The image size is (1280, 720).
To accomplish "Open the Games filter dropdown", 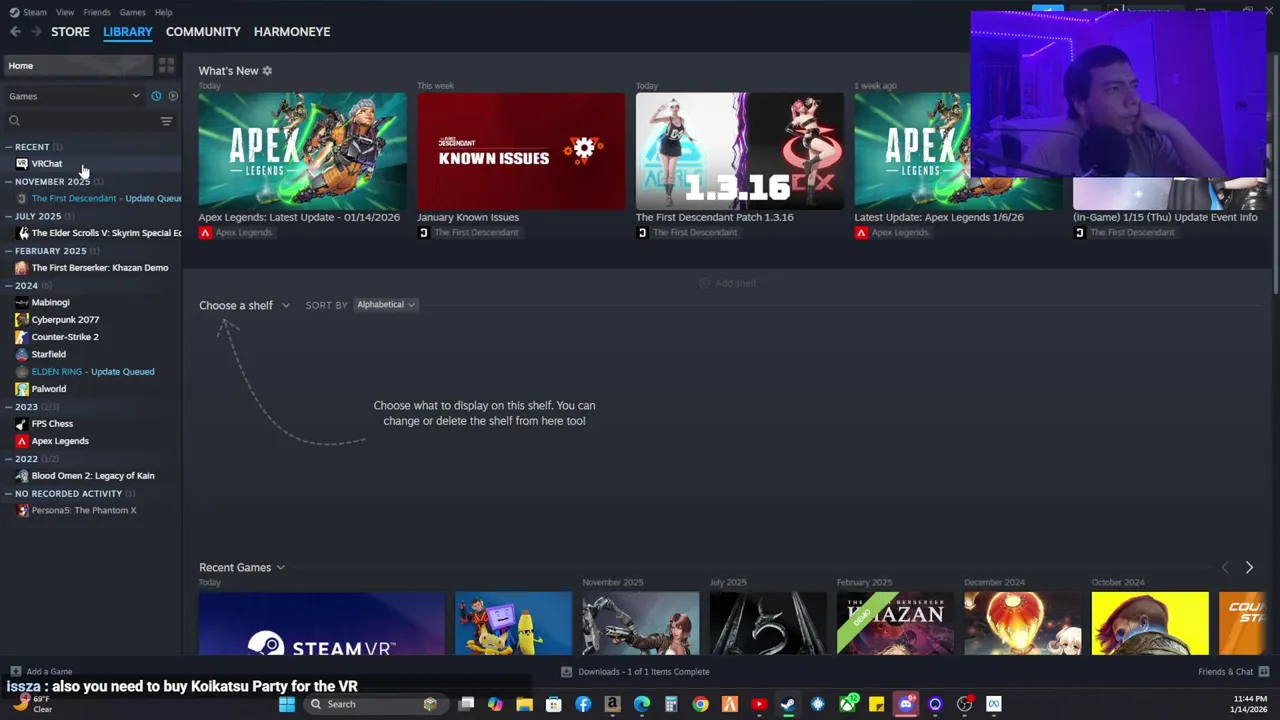I will pyautogui.click(x=74, y=96).
